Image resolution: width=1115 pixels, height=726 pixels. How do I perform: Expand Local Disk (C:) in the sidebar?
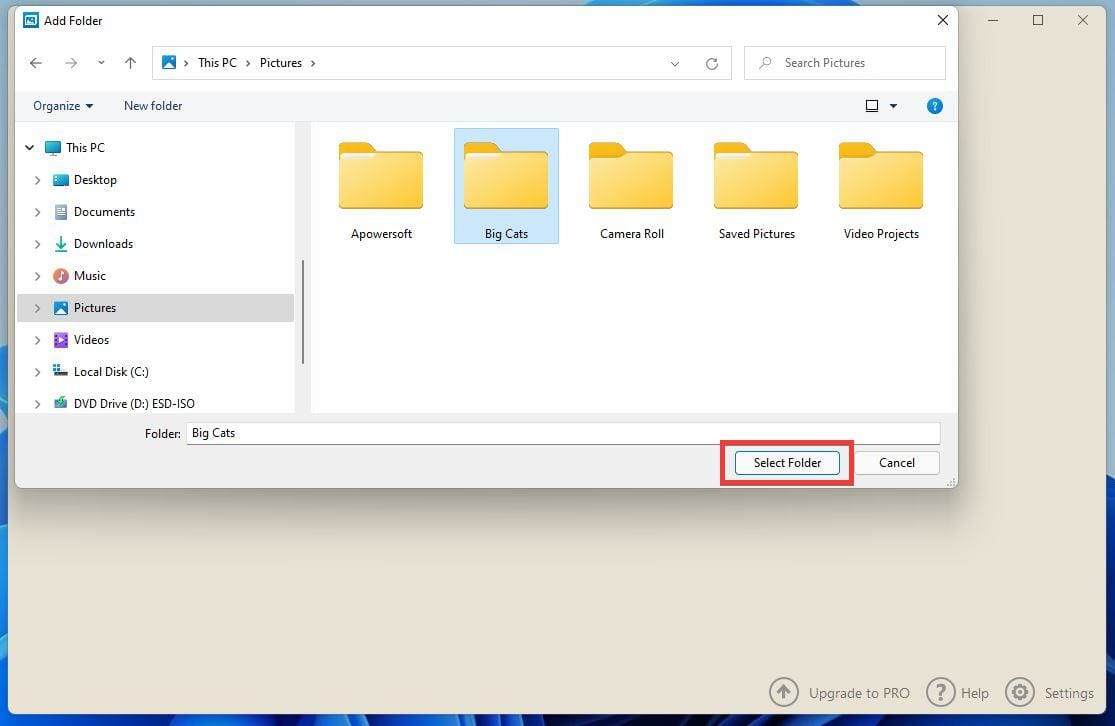(x=38, y=371)
